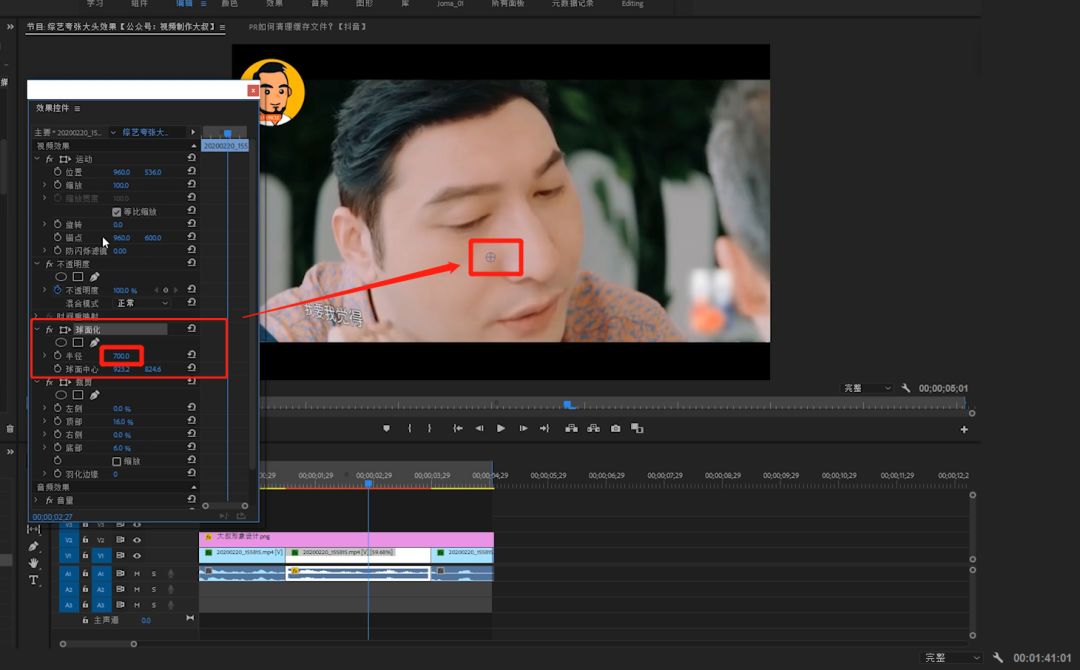The width and height of the screenshot is (1080, 670).
Task: Expand the 羽化边缘 parameter
Action: 45,474
